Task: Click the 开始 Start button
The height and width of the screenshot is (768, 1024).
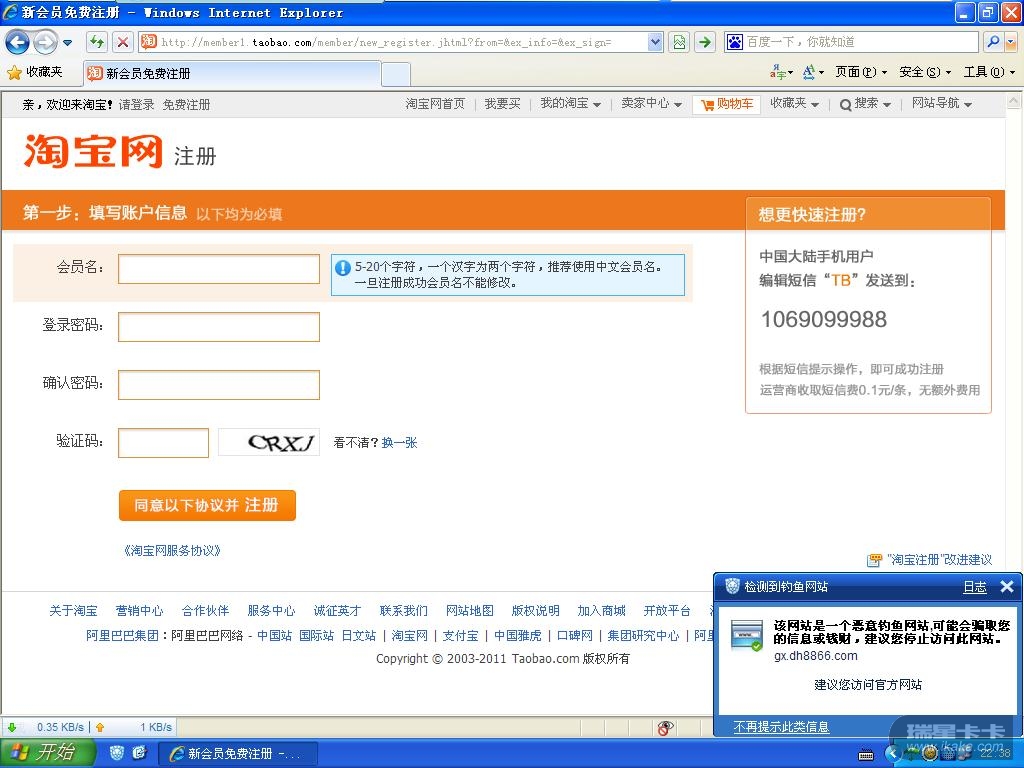Action: tap(48, 753)
